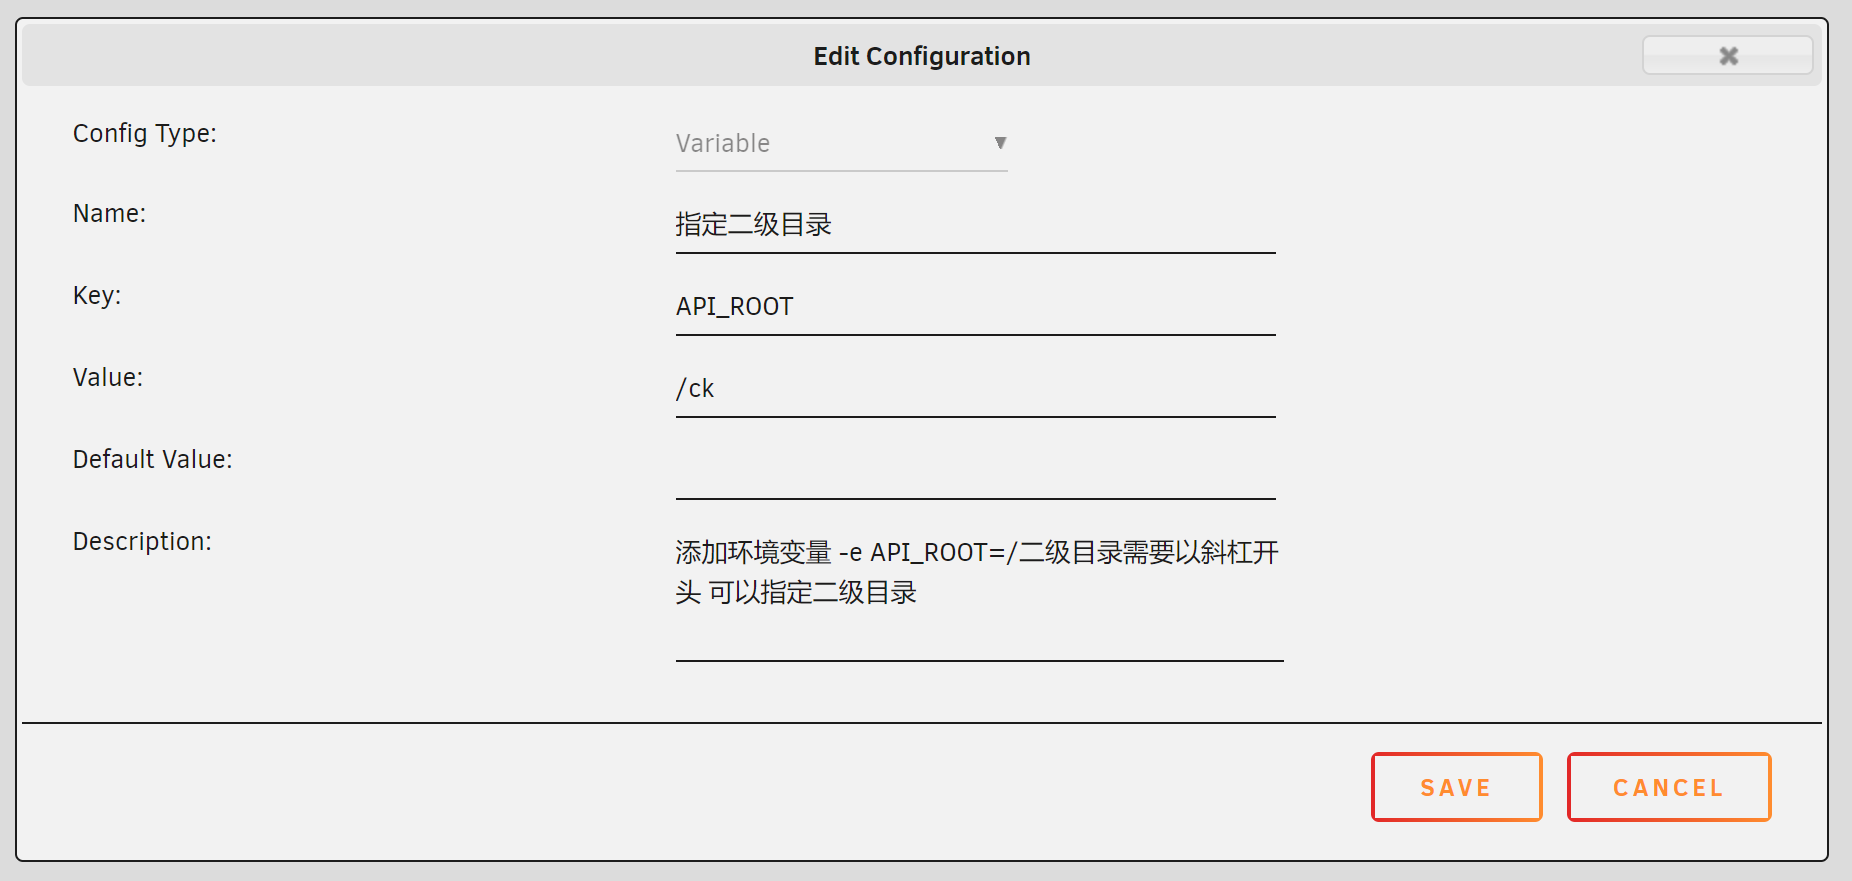Click the 'Config Type:' label
Viewport: 1852px width, 881px height.
145,134
